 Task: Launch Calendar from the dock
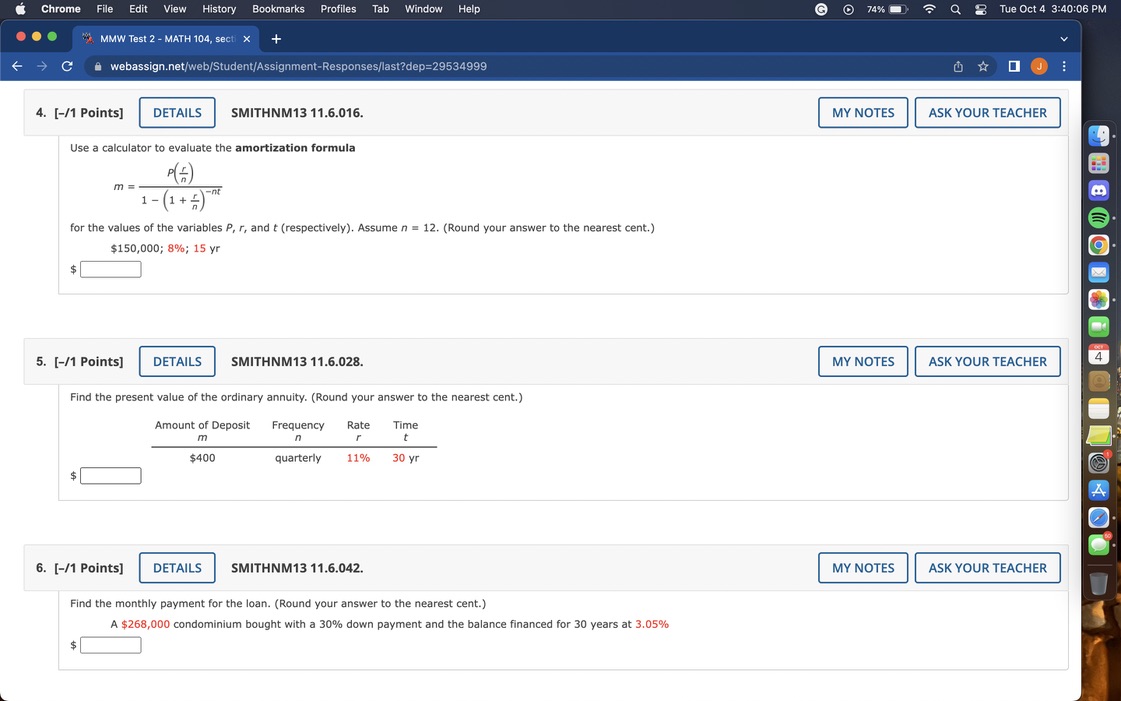coord(1099,353)
